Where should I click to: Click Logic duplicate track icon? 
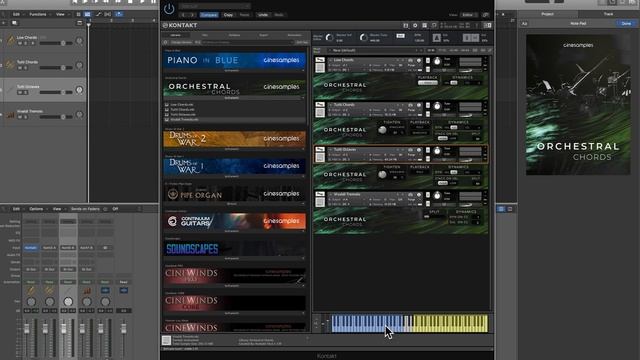pos(14,23)
